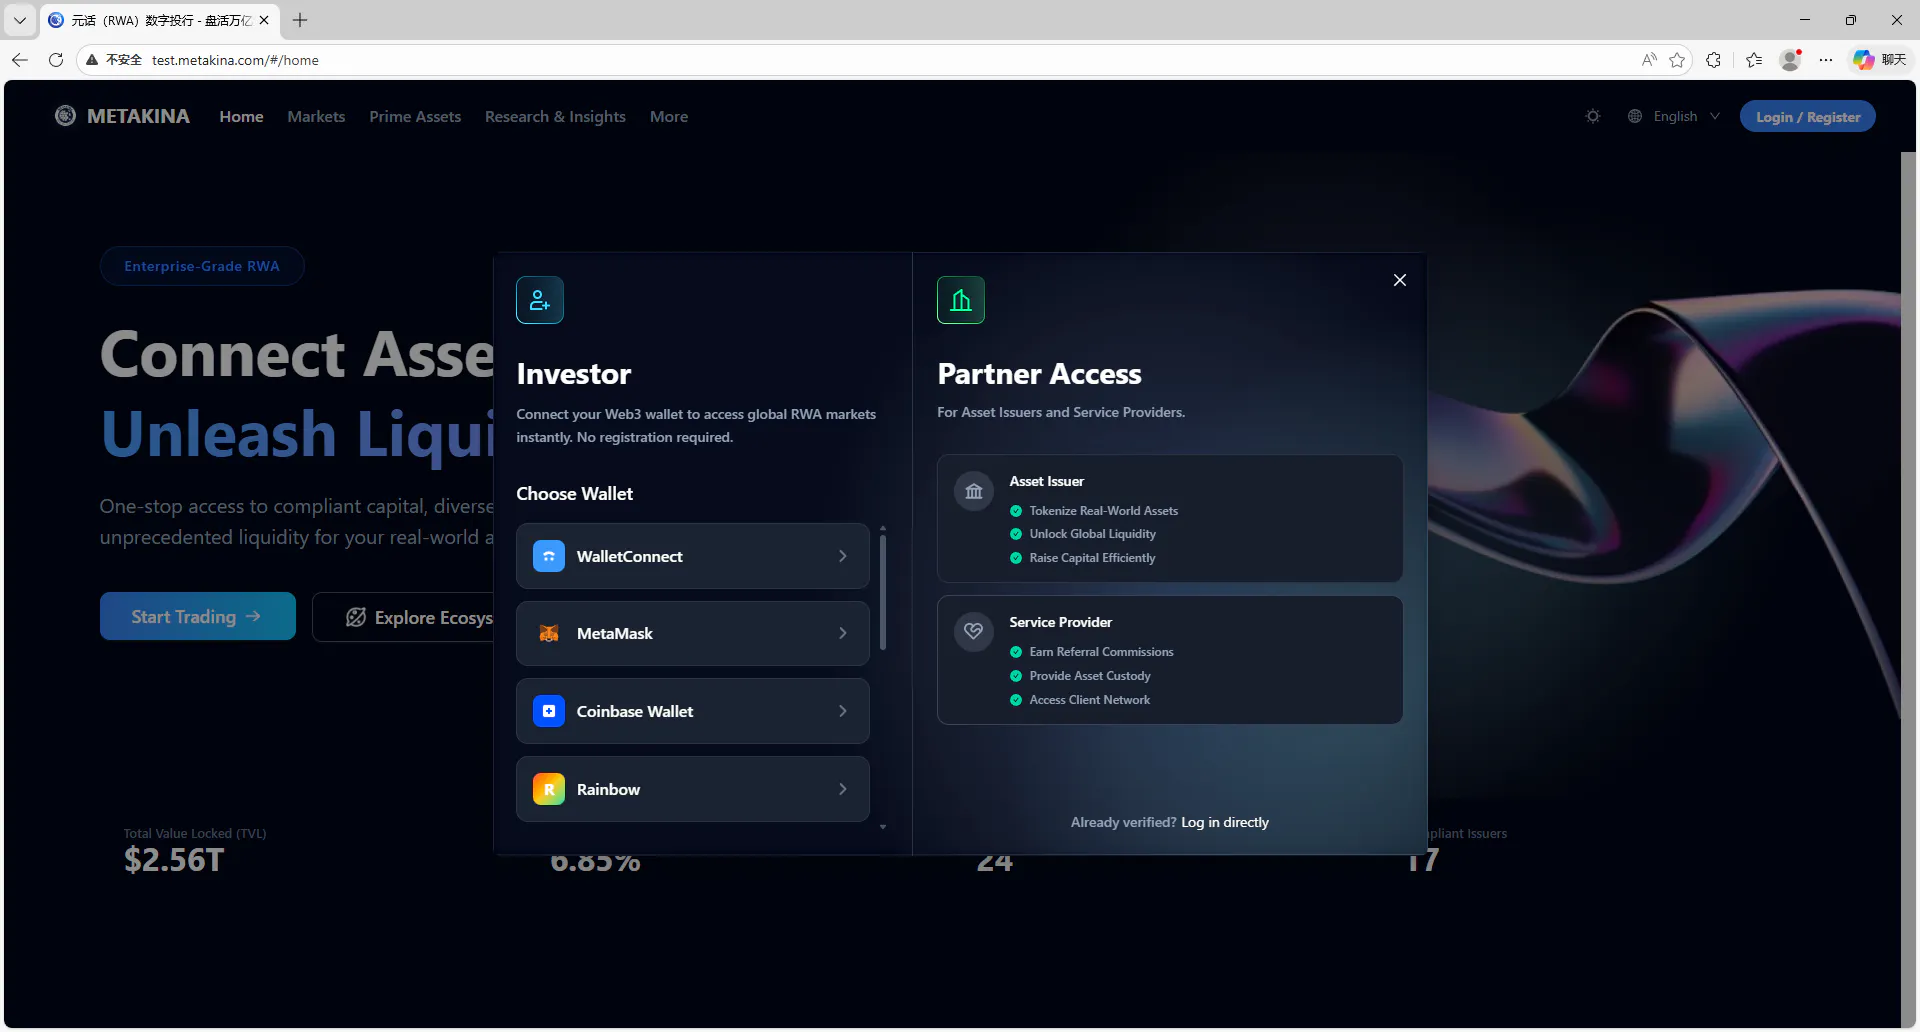Open the favorites list icon
The height and width of the screenshot is (1032, 1920).
tap(1754, 60)
